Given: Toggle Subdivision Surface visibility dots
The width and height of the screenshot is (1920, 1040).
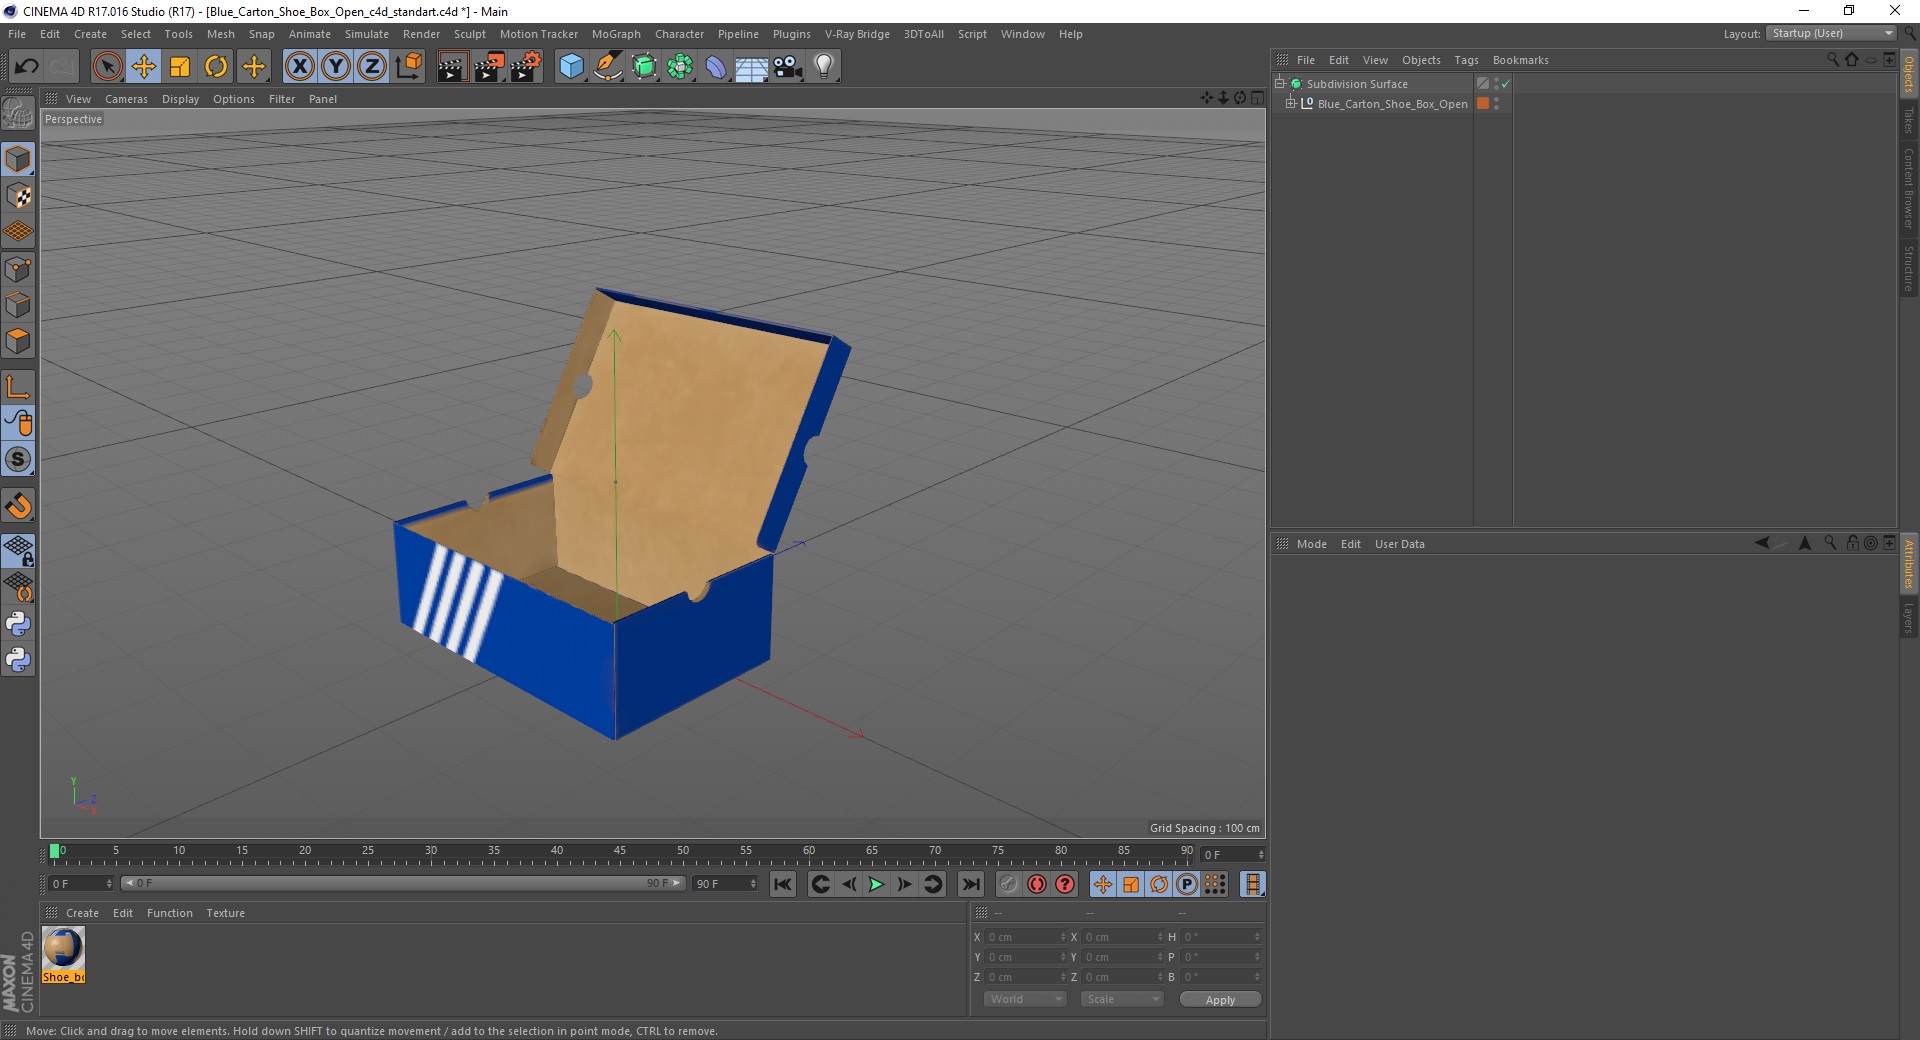Looking at the screenshot, I should [1496, 84].
